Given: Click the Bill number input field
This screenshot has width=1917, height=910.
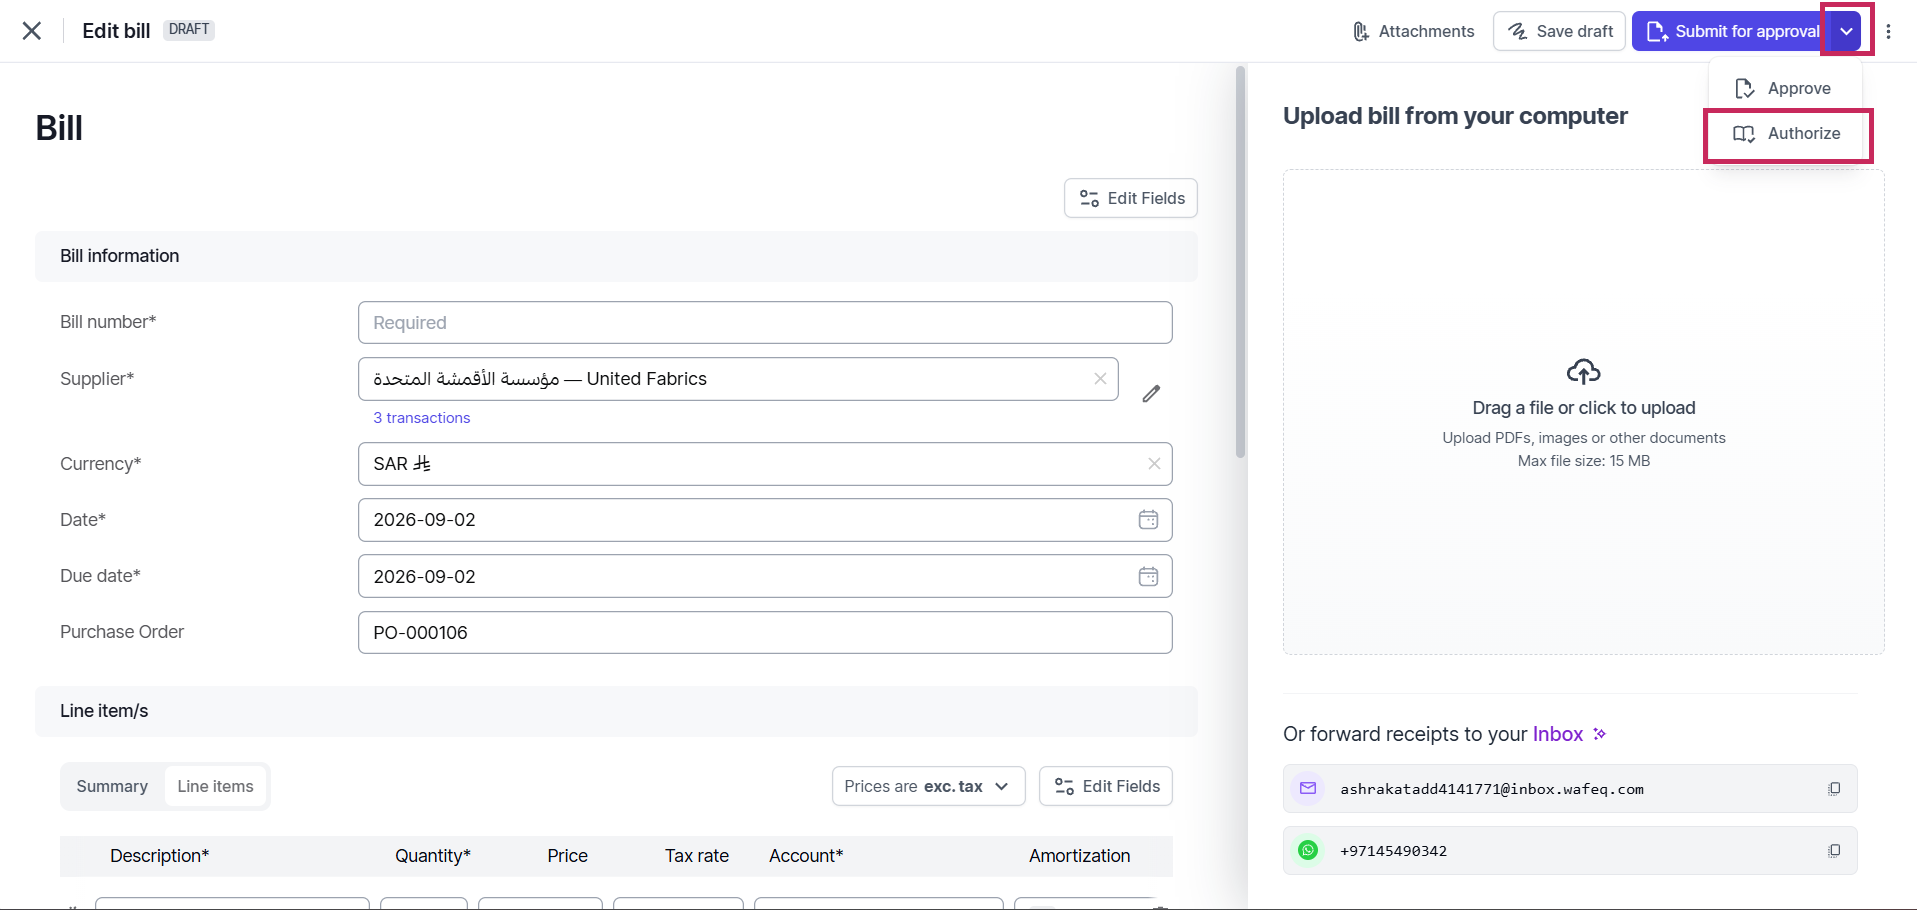Looking at the screenshot, I should pyautogui.click(x=765, y=323).
